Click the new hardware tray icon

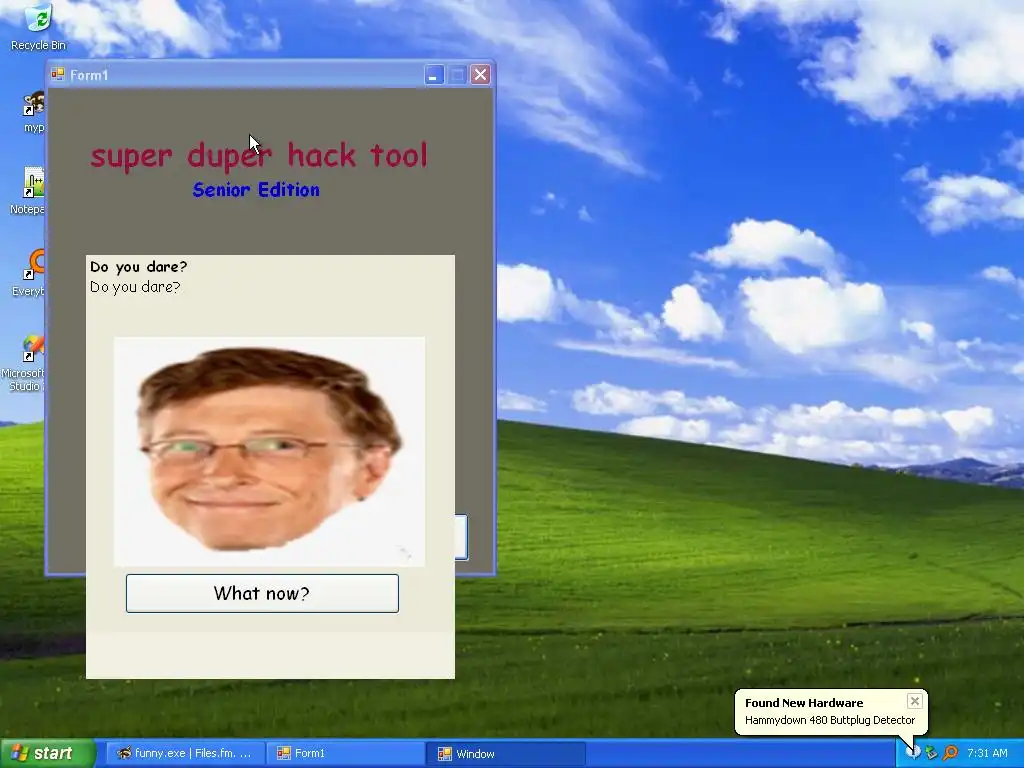913,752
